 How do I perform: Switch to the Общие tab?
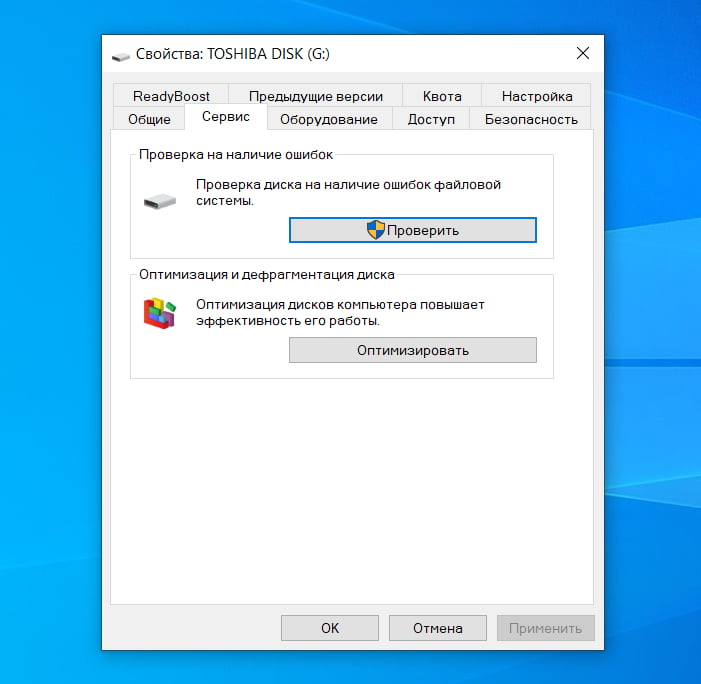pyautogui.click(x=149, y=119)
